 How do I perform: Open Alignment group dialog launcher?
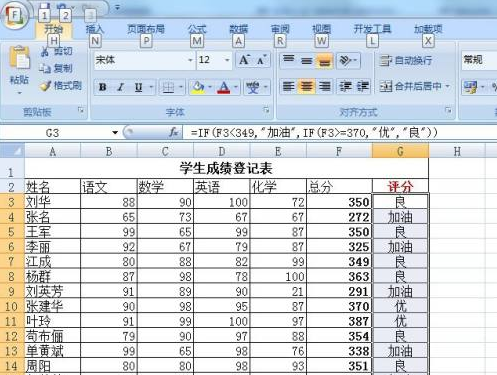pos(448,110)
